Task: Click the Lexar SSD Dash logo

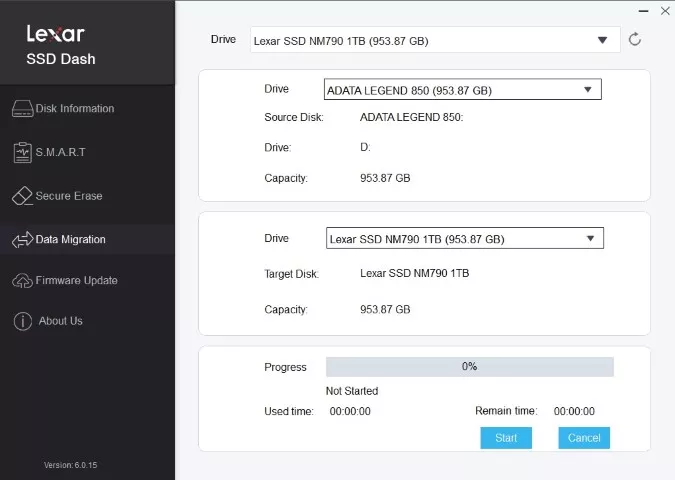Action: (x=61, y=44)
